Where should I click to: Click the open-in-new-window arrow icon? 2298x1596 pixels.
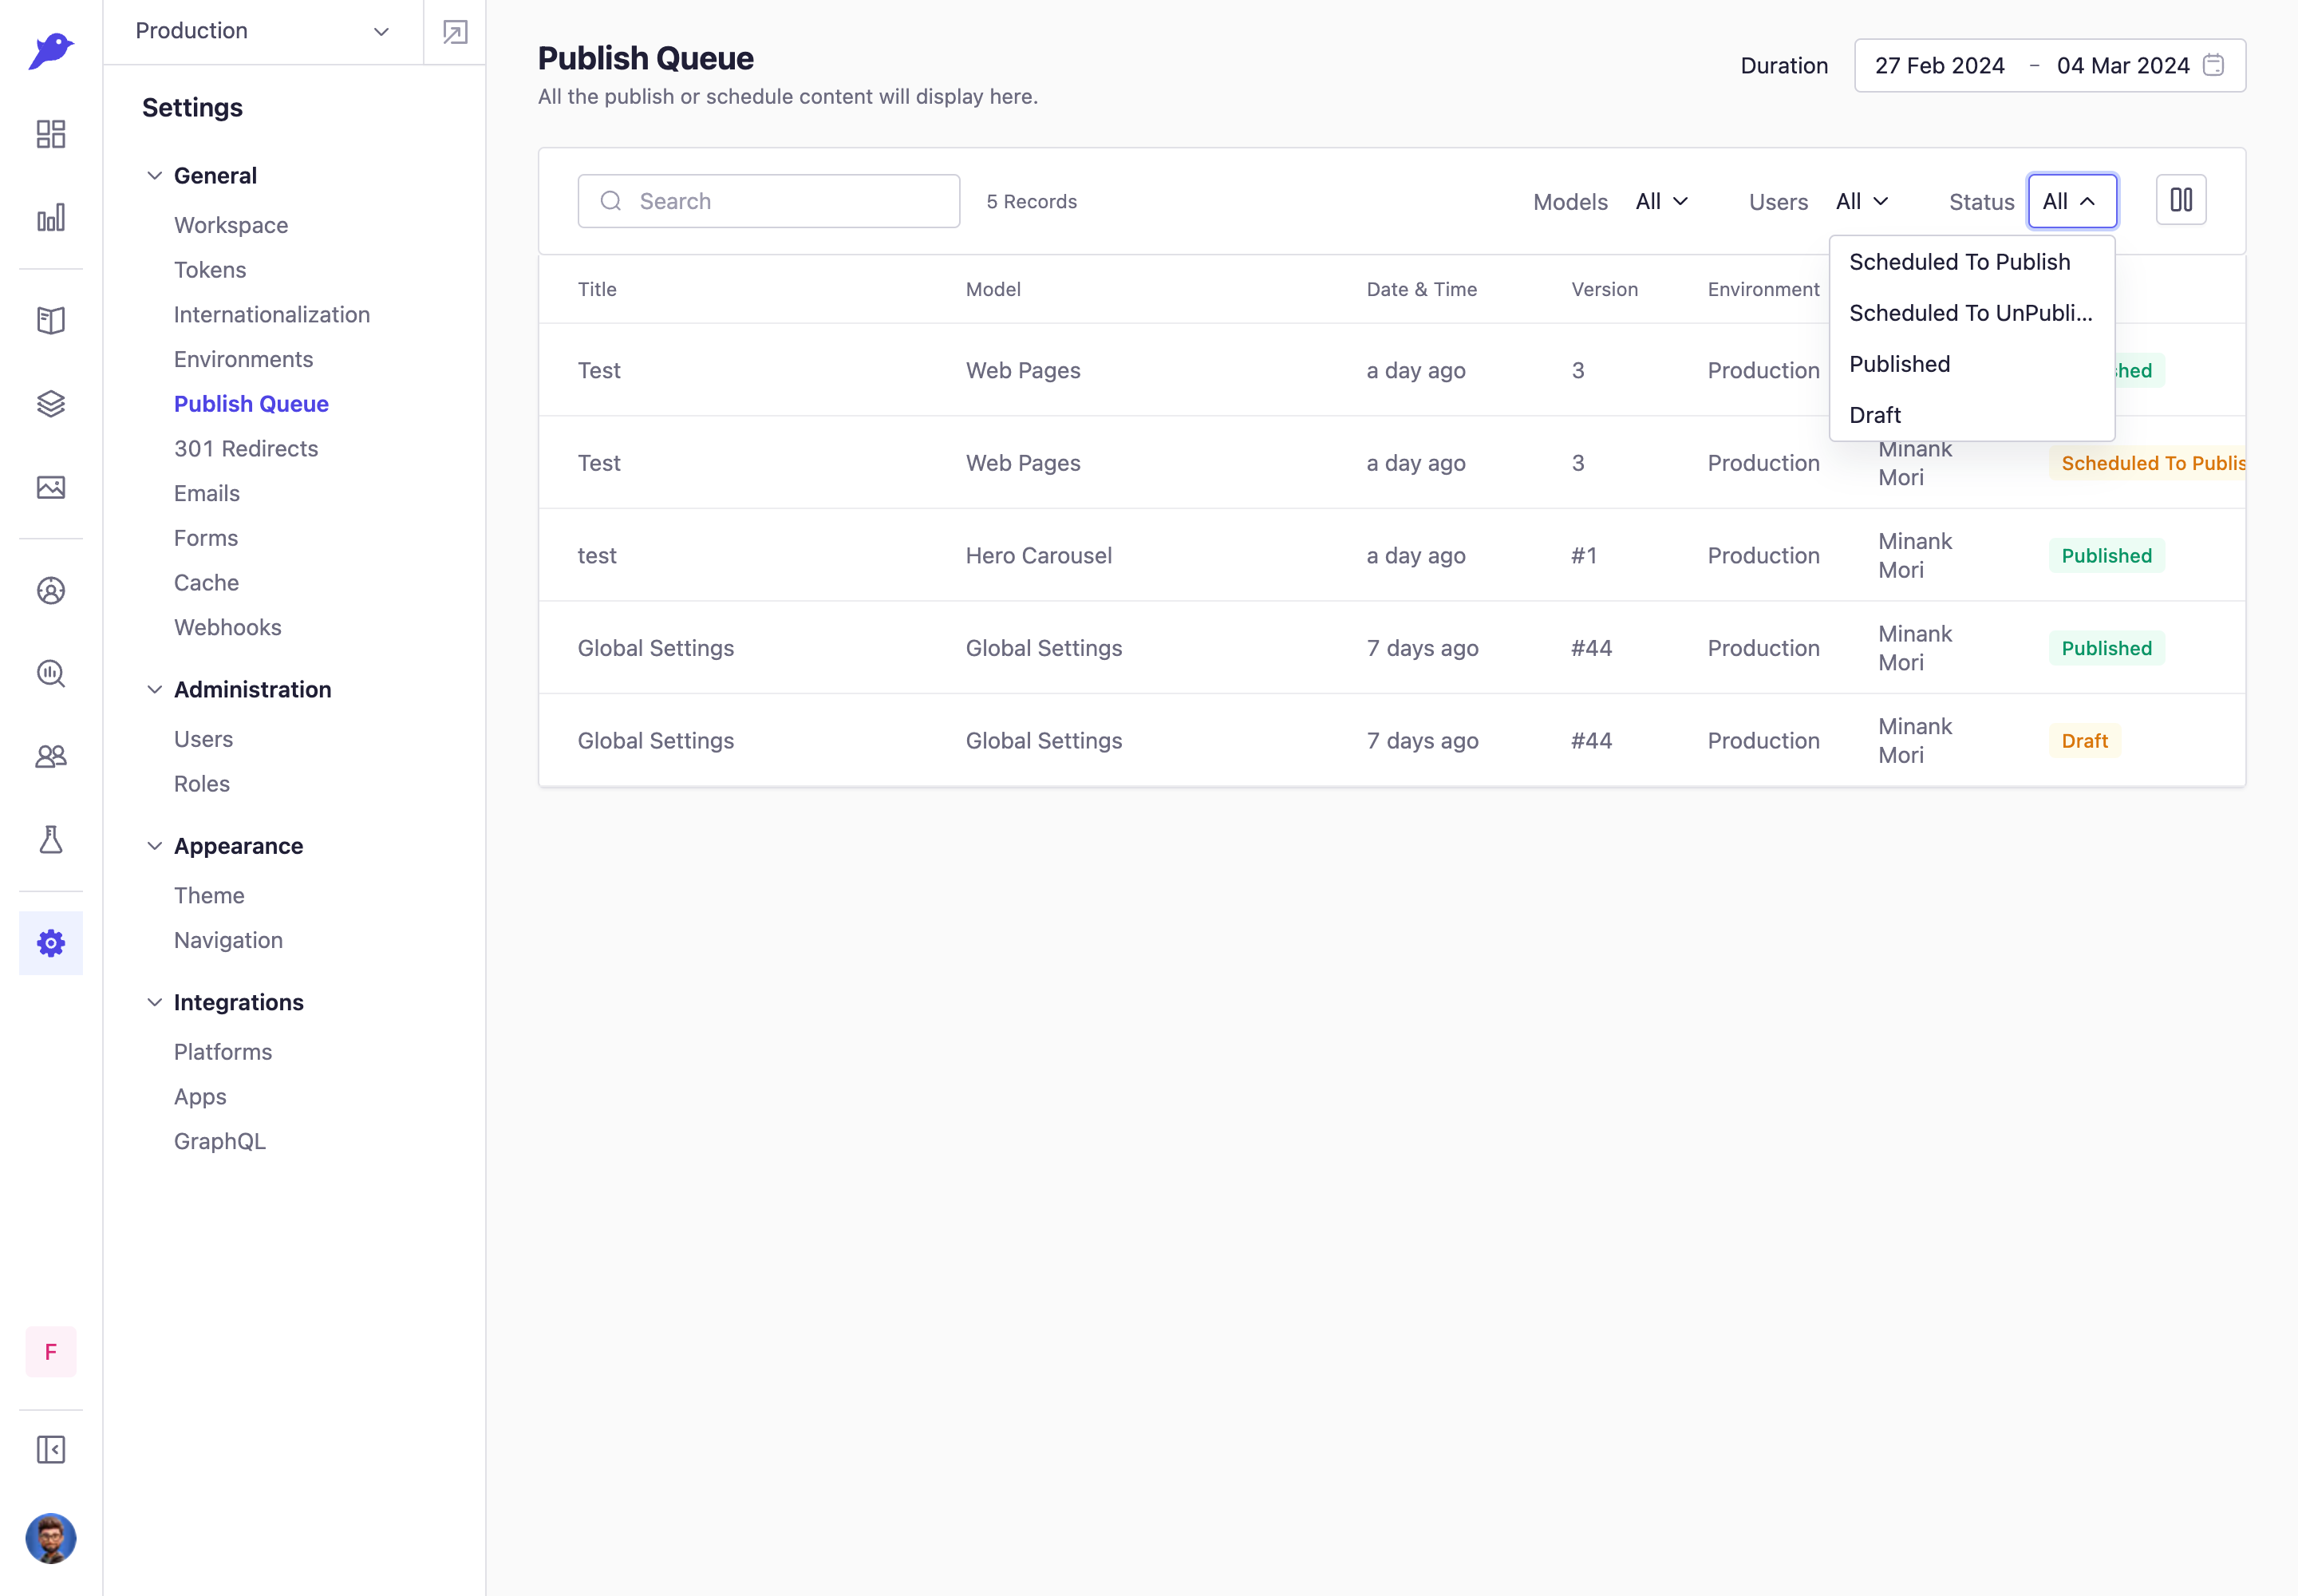coord(455,32)
